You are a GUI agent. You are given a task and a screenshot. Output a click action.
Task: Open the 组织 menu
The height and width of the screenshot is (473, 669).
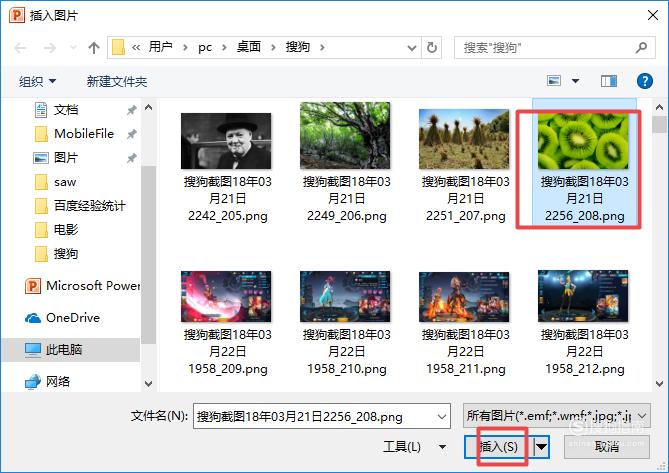click(x=37, y=81)
